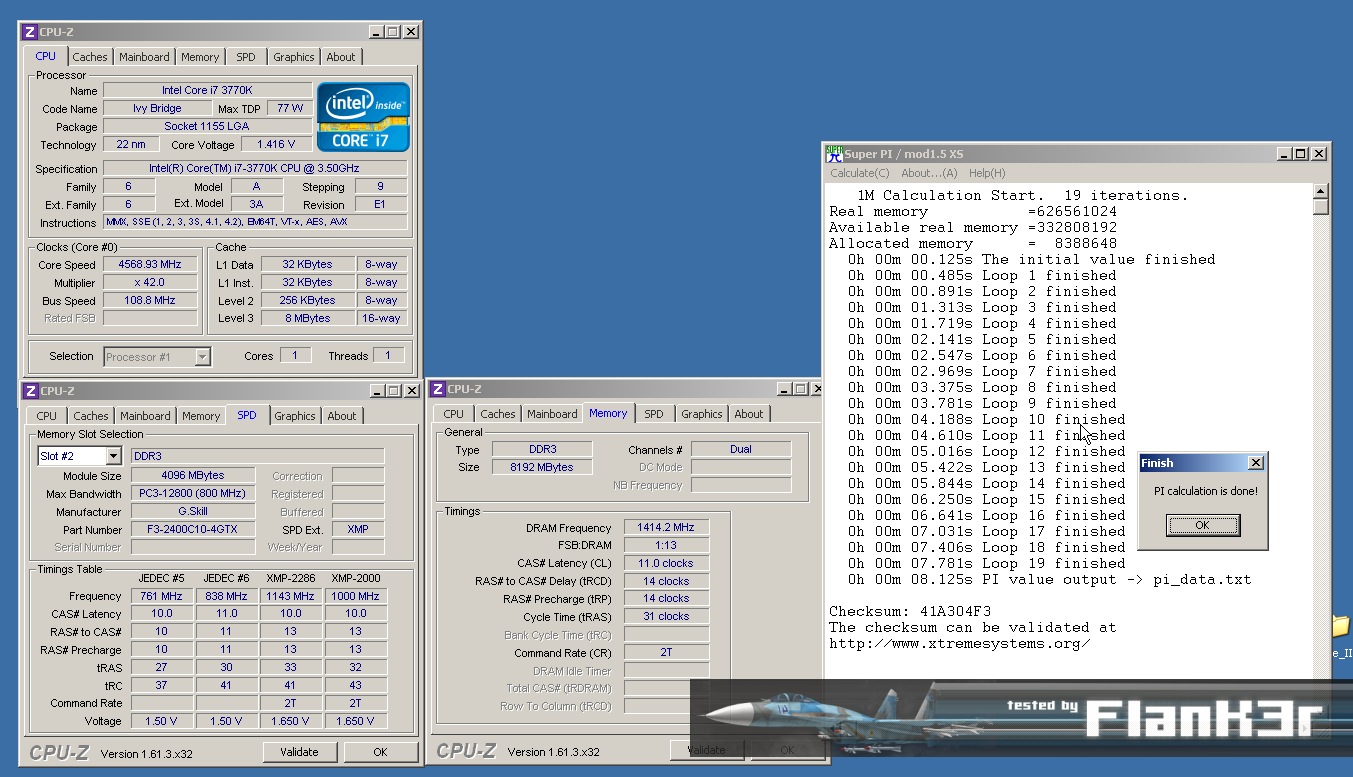Screen dimensions: 1353x777
Task: Select Mainboard tab in Memory CPU-Z window
Action: 552,414
